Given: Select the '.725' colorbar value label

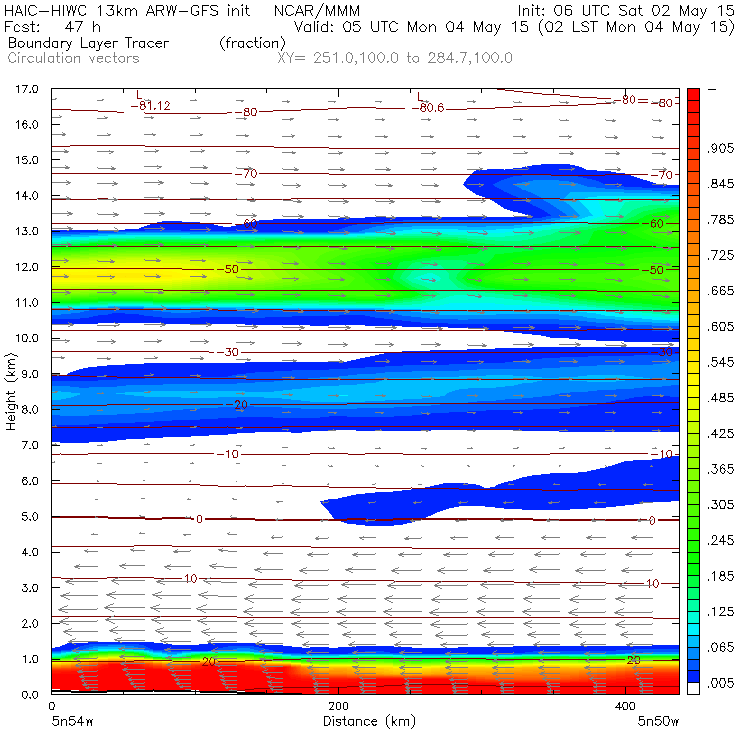Looking at the screenshot, I should pyautogui.click(x=721, y=255).
